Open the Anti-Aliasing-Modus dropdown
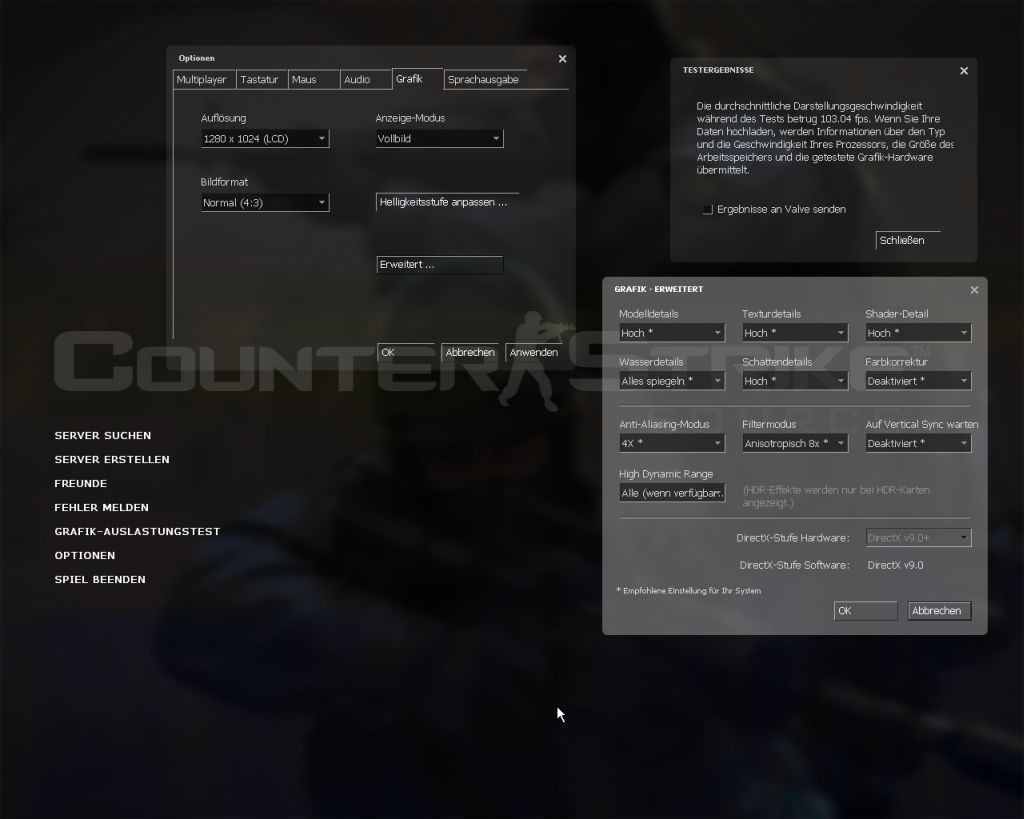Screen dimensions: 1024x819 point(671,443)
